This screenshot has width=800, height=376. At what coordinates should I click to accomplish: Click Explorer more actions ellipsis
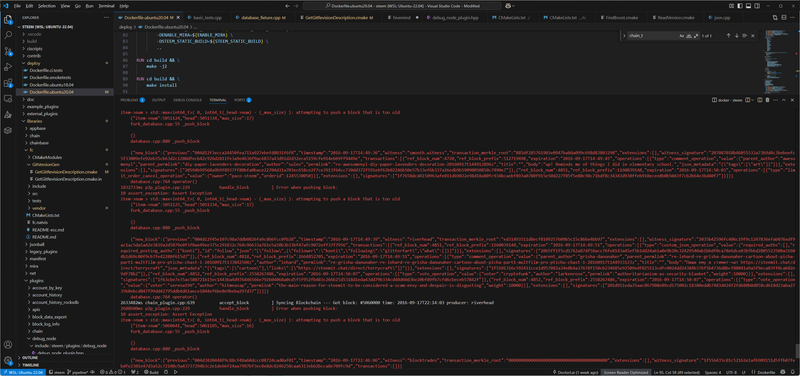point(107,17)
